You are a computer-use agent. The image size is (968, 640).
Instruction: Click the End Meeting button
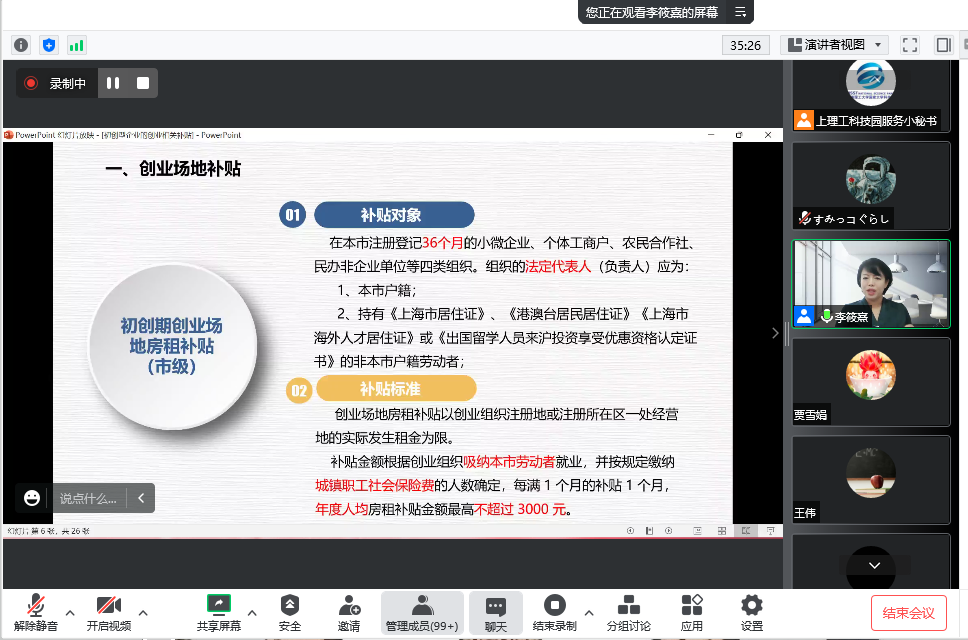point(909,613)
